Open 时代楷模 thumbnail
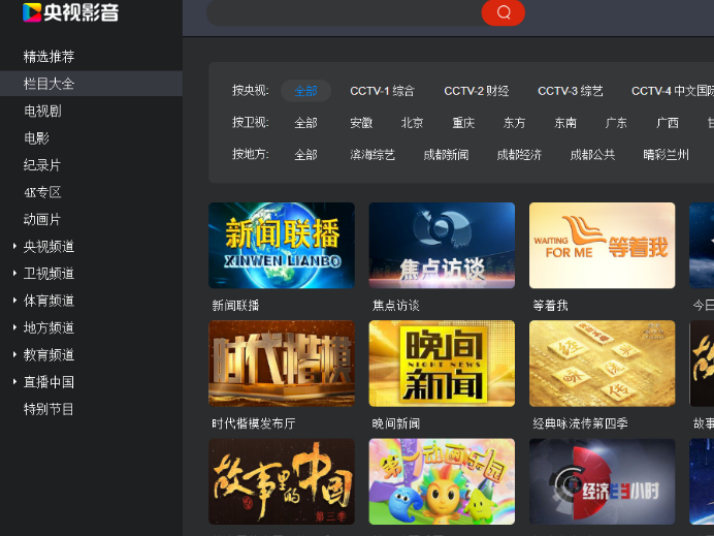 (281, 363)
